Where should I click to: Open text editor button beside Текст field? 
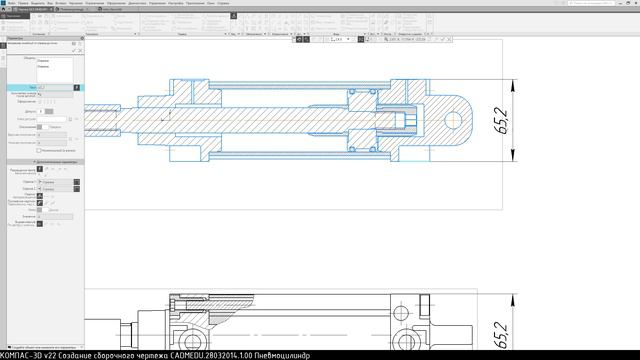coord(77,87)
